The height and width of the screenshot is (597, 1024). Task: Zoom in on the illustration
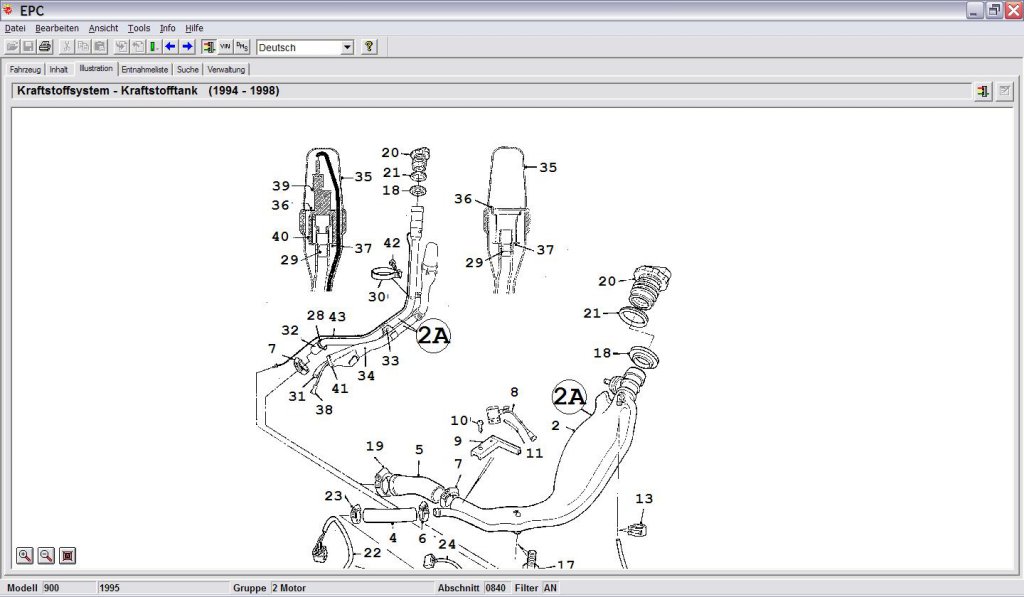[x=25, y=556]
